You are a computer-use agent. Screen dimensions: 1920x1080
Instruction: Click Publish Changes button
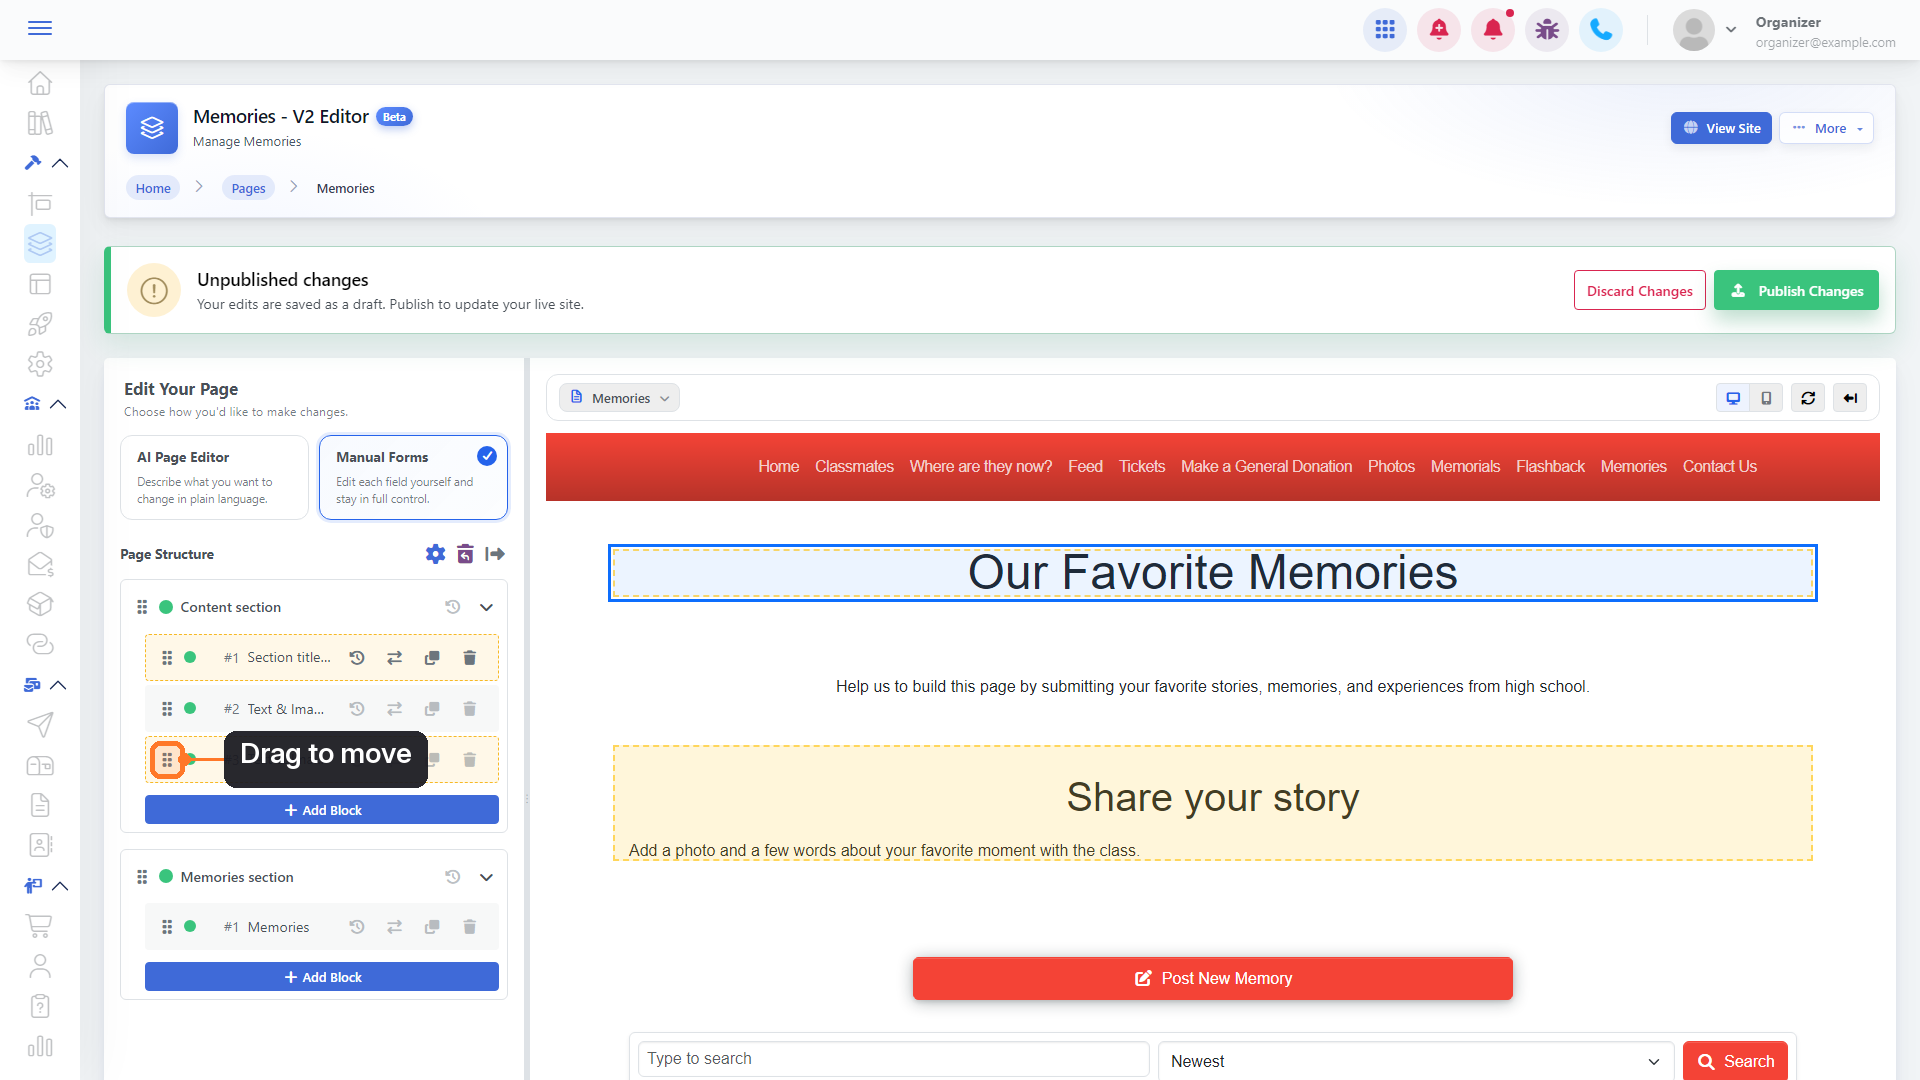click(1796, 290)
